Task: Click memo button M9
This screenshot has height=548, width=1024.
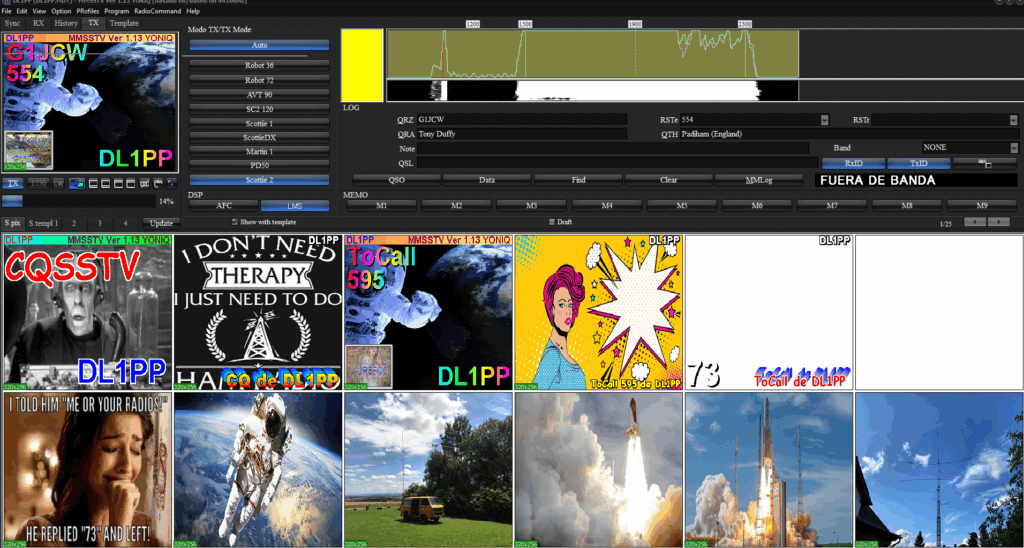Action: 982,206
